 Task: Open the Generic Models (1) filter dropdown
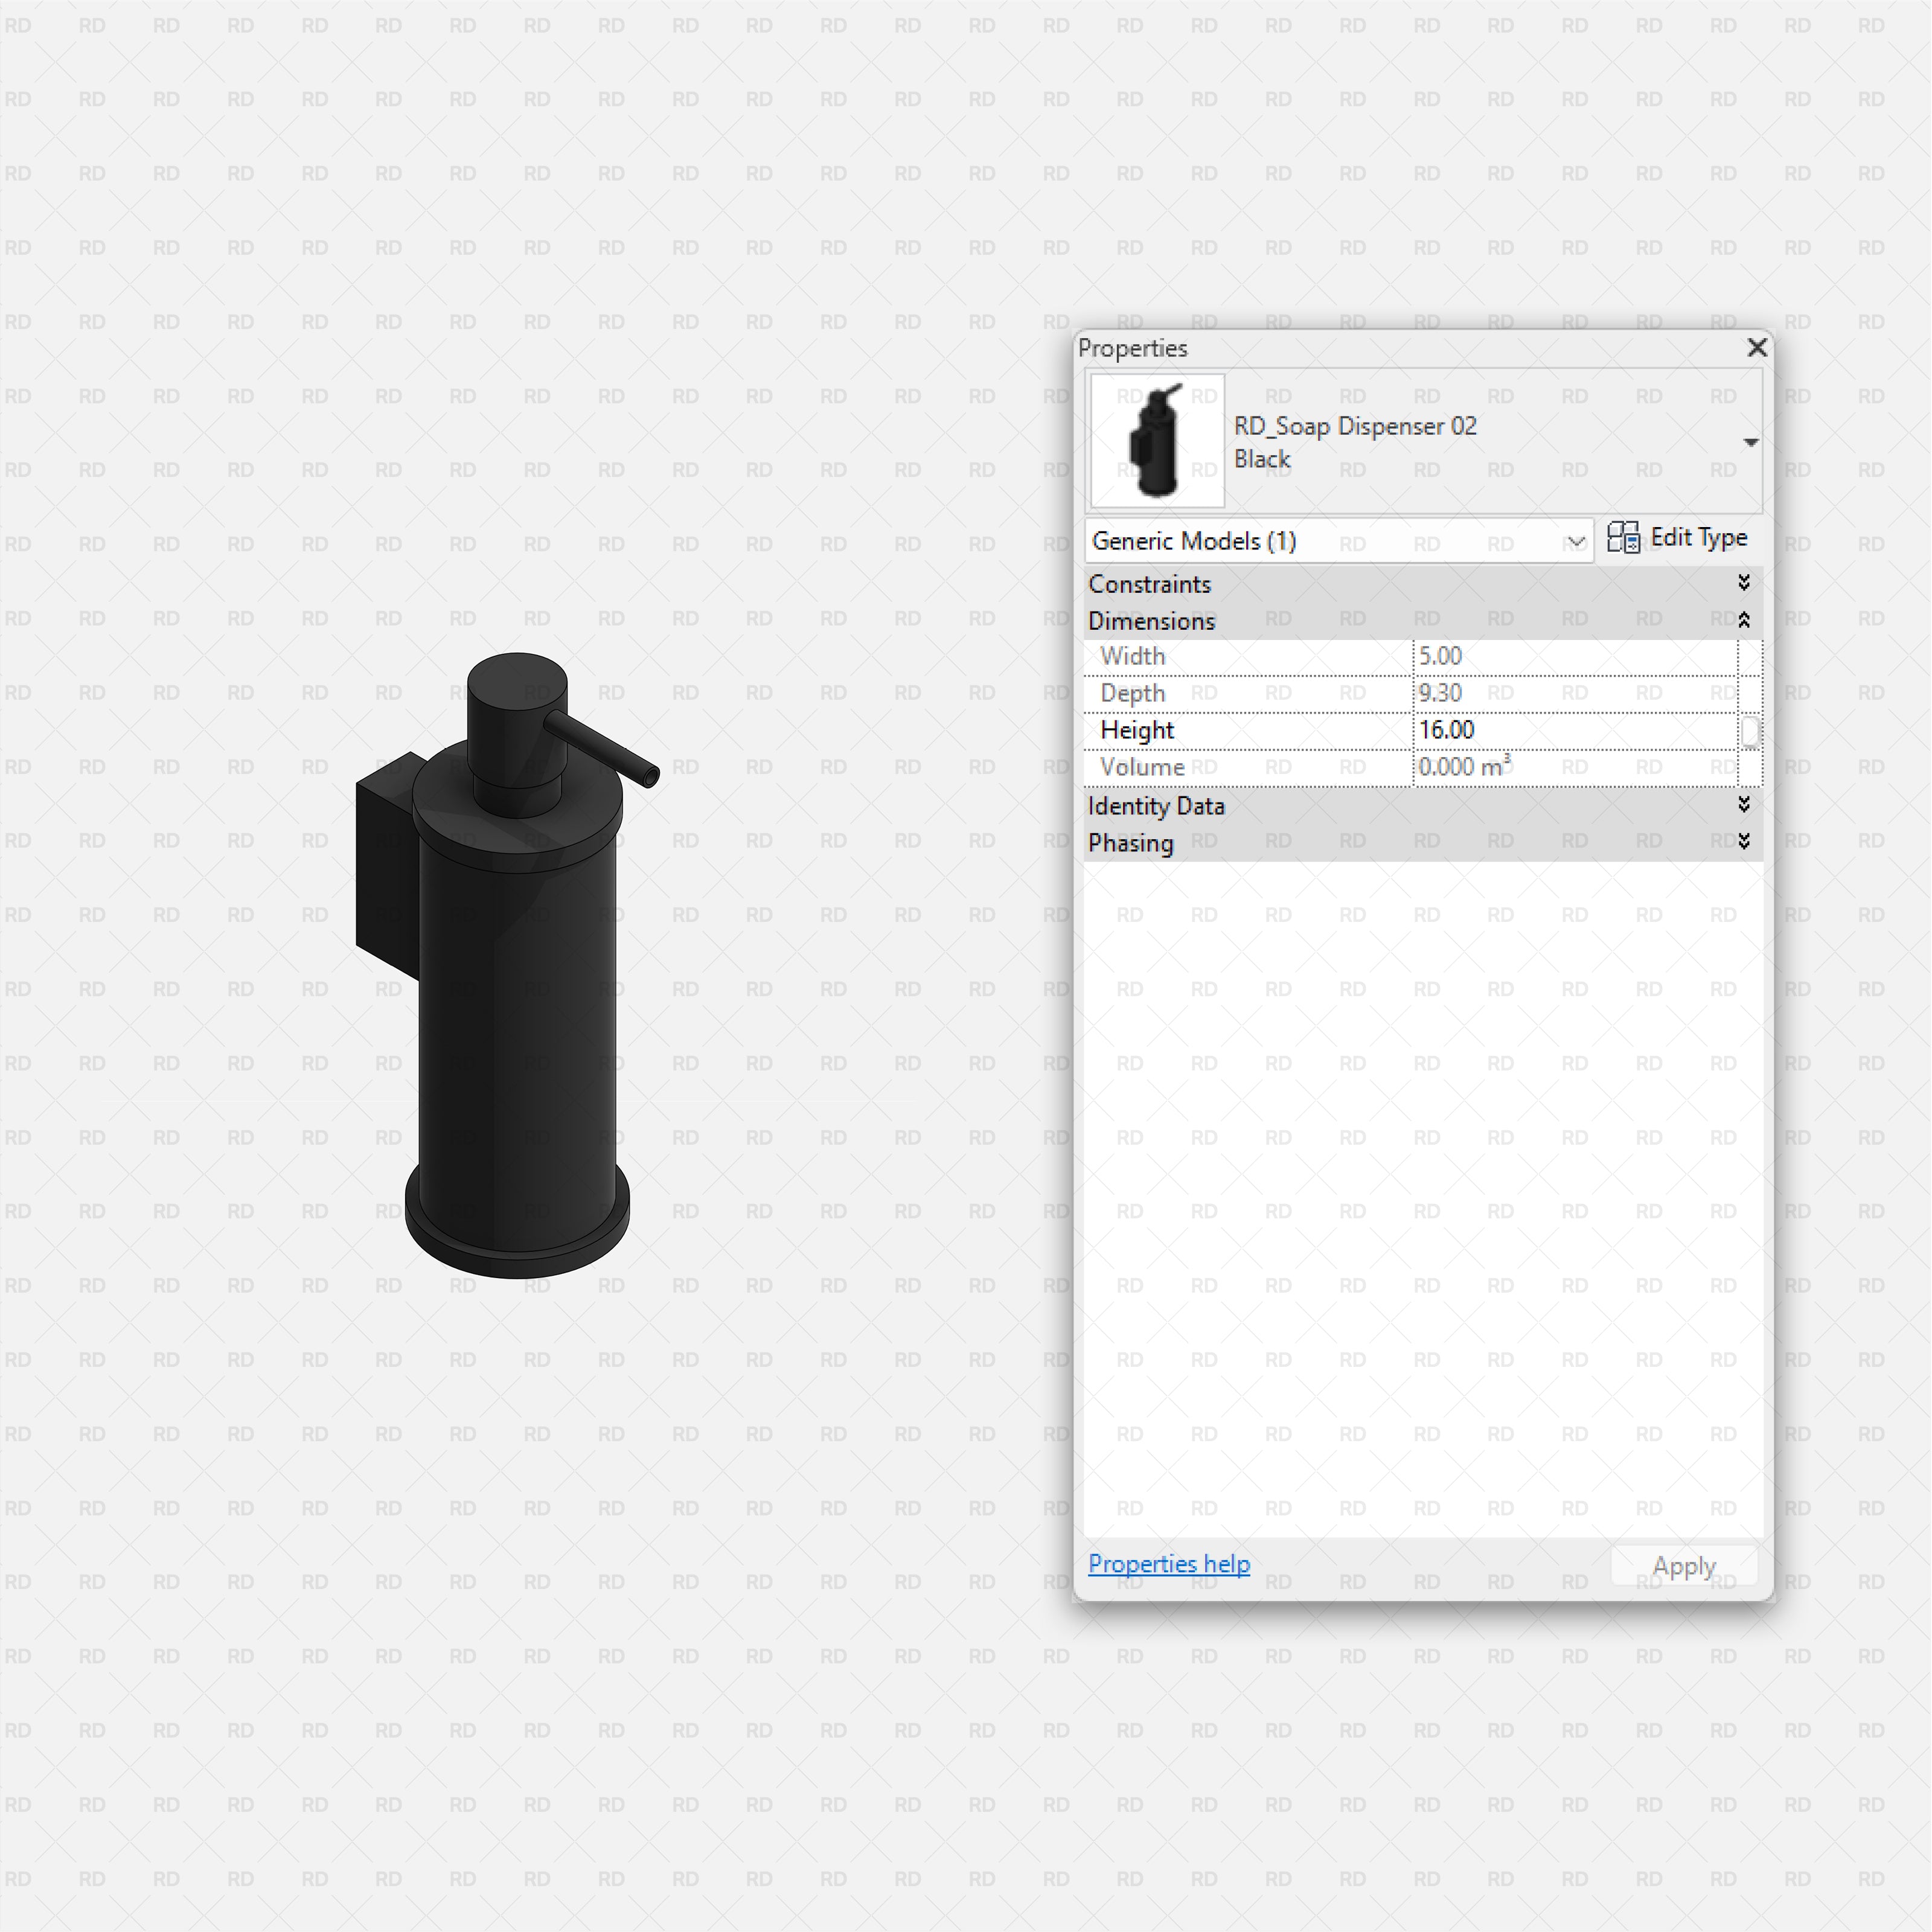[1577, 541]
